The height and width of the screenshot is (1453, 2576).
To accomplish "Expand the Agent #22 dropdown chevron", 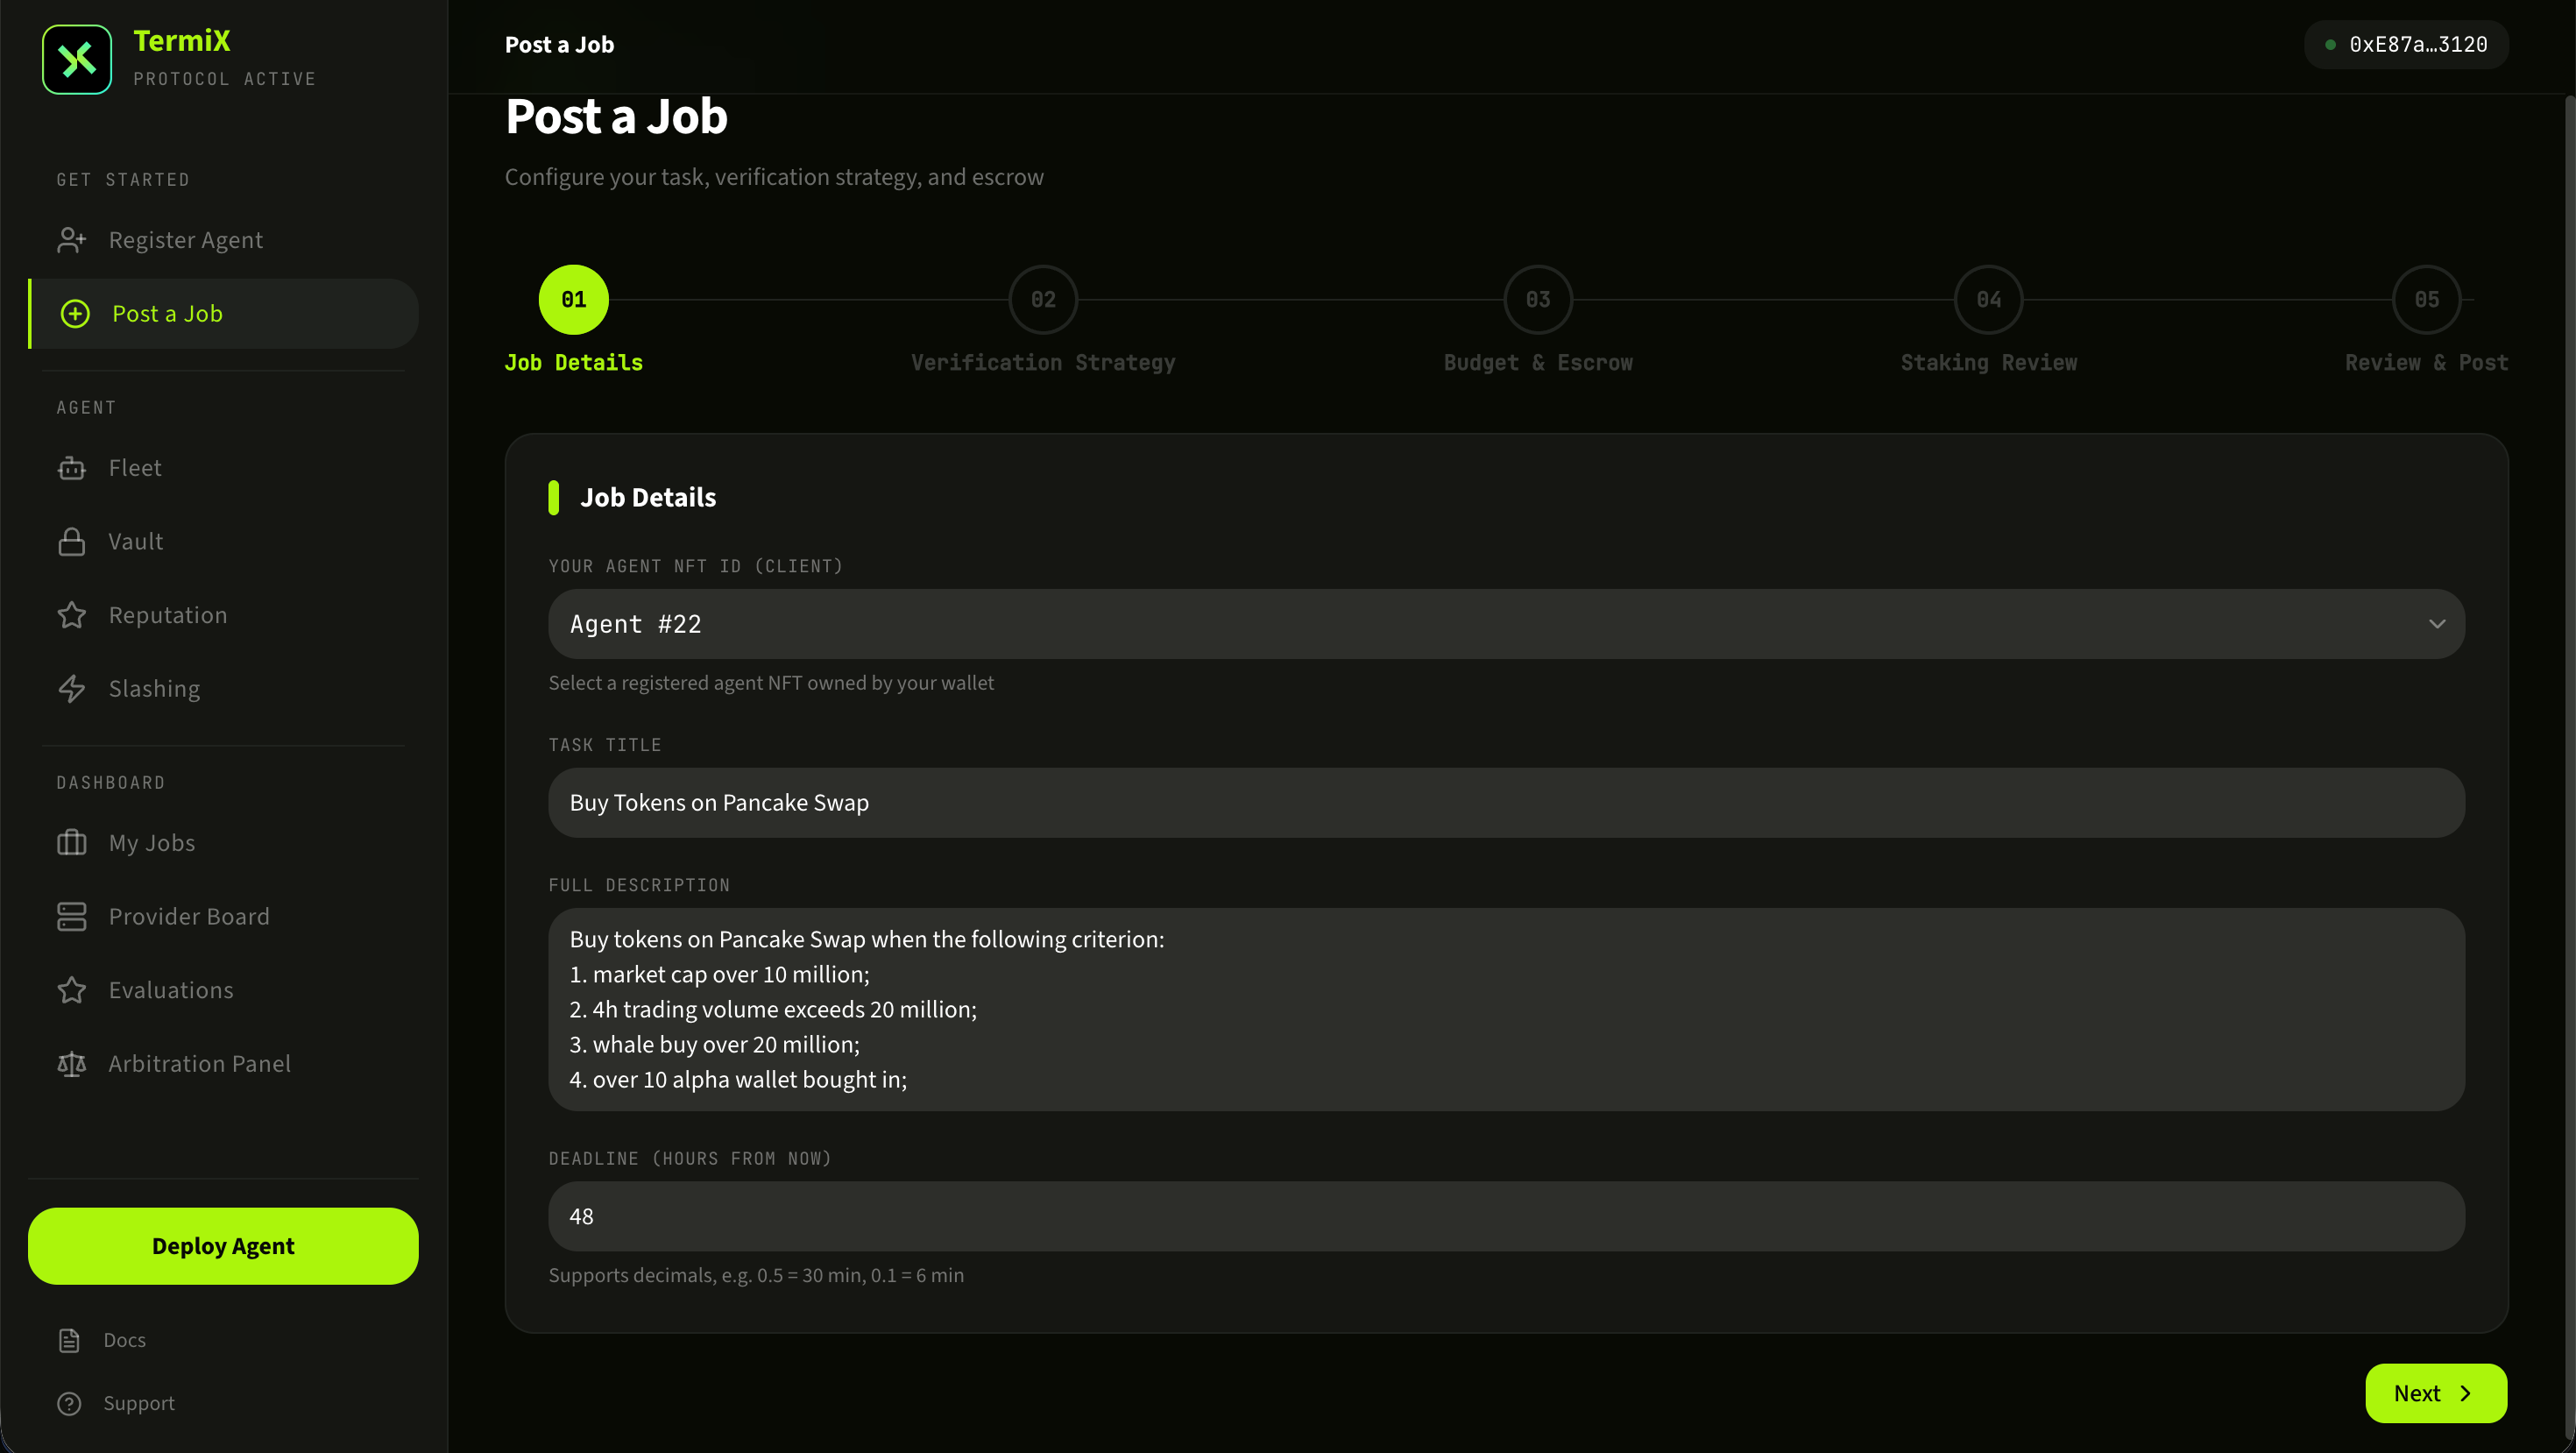I will (x=2436, y=624).
